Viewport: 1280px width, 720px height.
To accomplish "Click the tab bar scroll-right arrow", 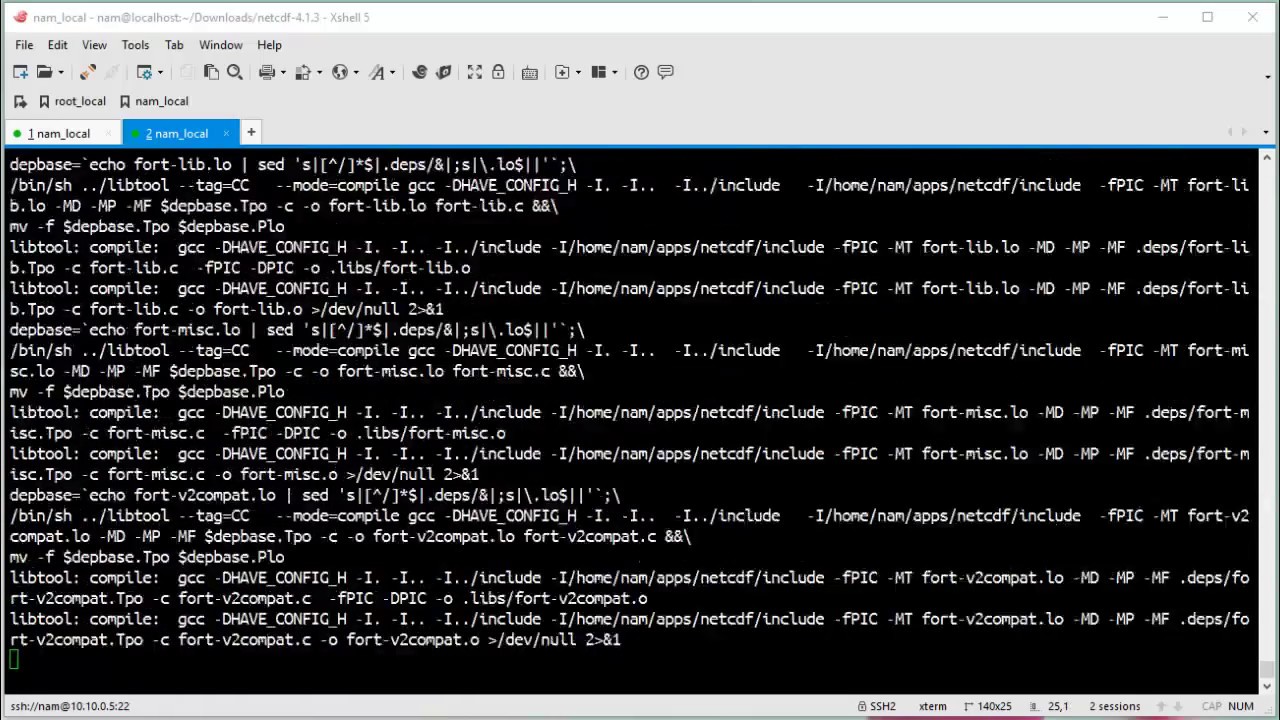I will point(1244,132).
